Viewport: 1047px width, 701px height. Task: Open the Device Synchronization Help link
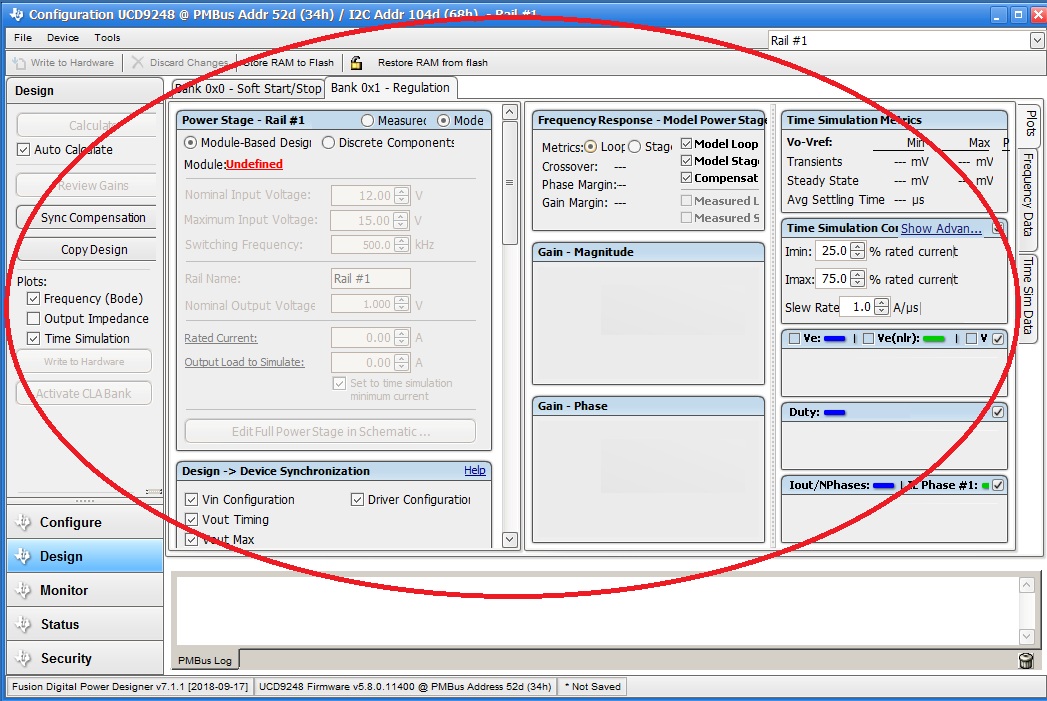475,470
